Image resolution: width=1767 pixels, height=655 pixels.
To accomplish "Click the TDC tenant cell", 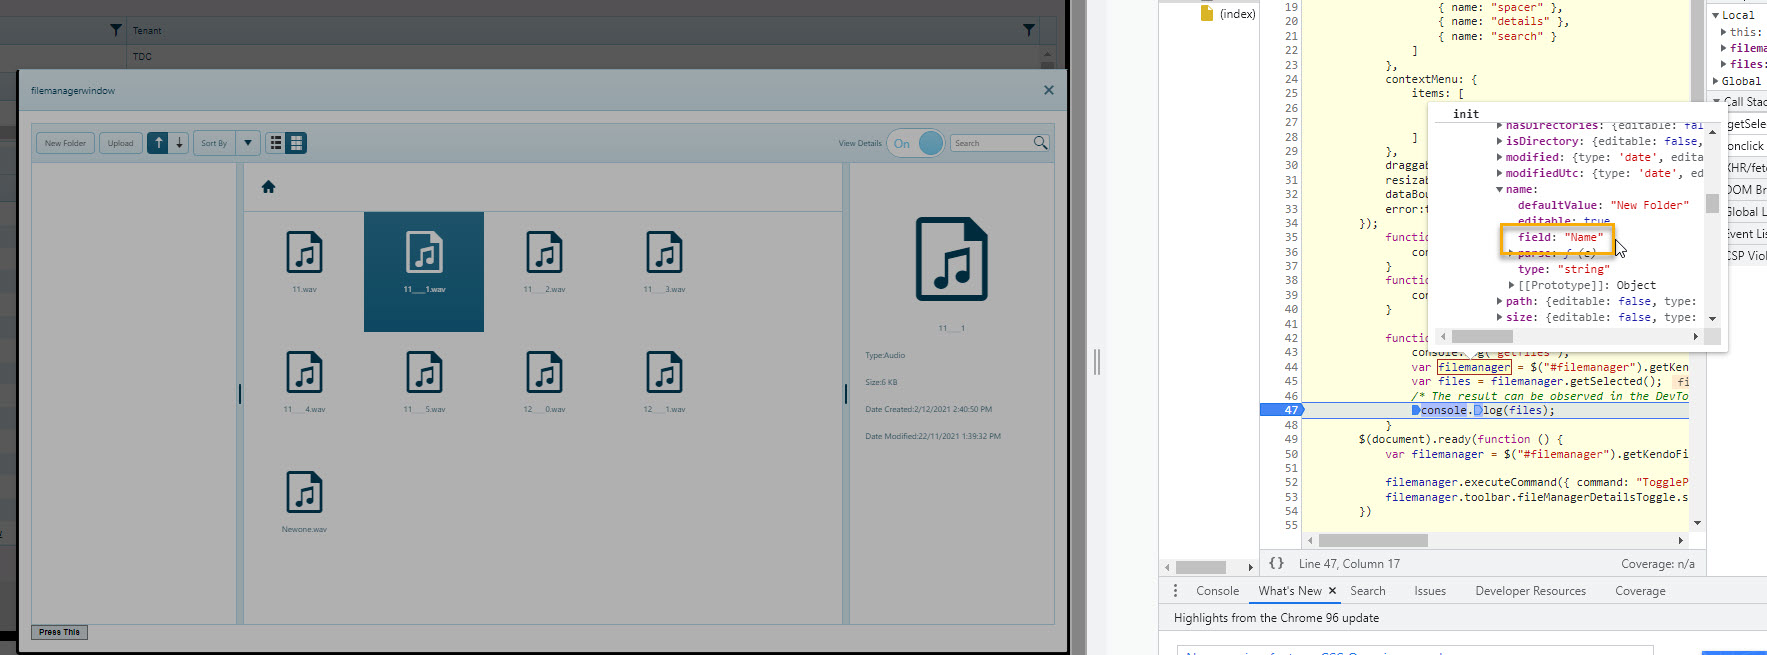I will [x=142, y=57].
